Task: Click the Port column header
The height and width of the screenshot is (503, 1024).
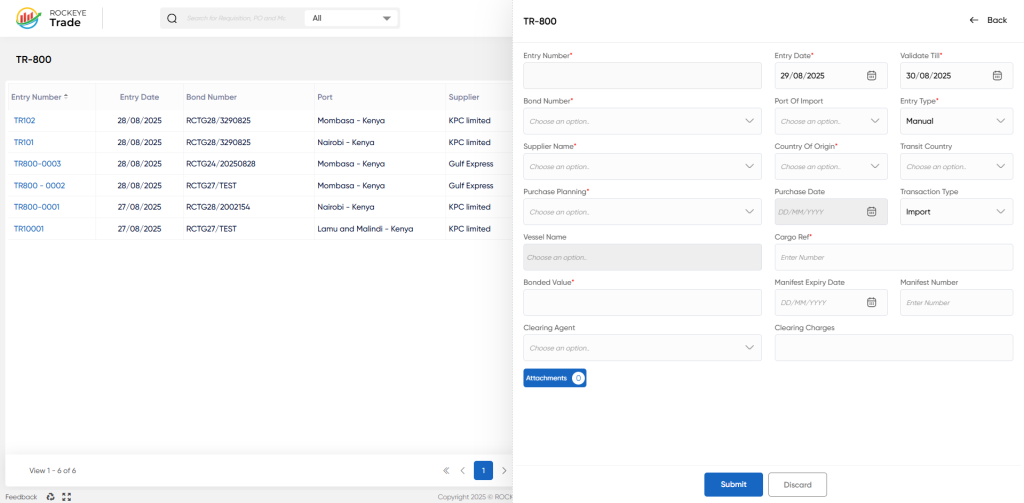Action: 325,97
